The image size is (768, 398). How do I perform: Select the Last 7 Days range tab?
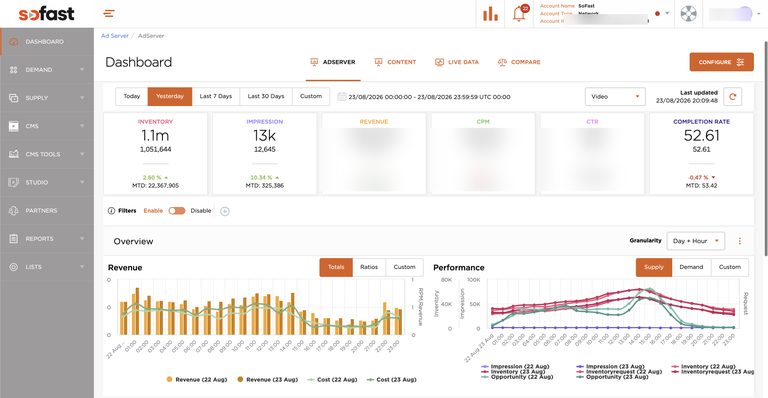(x=216, y=96)
